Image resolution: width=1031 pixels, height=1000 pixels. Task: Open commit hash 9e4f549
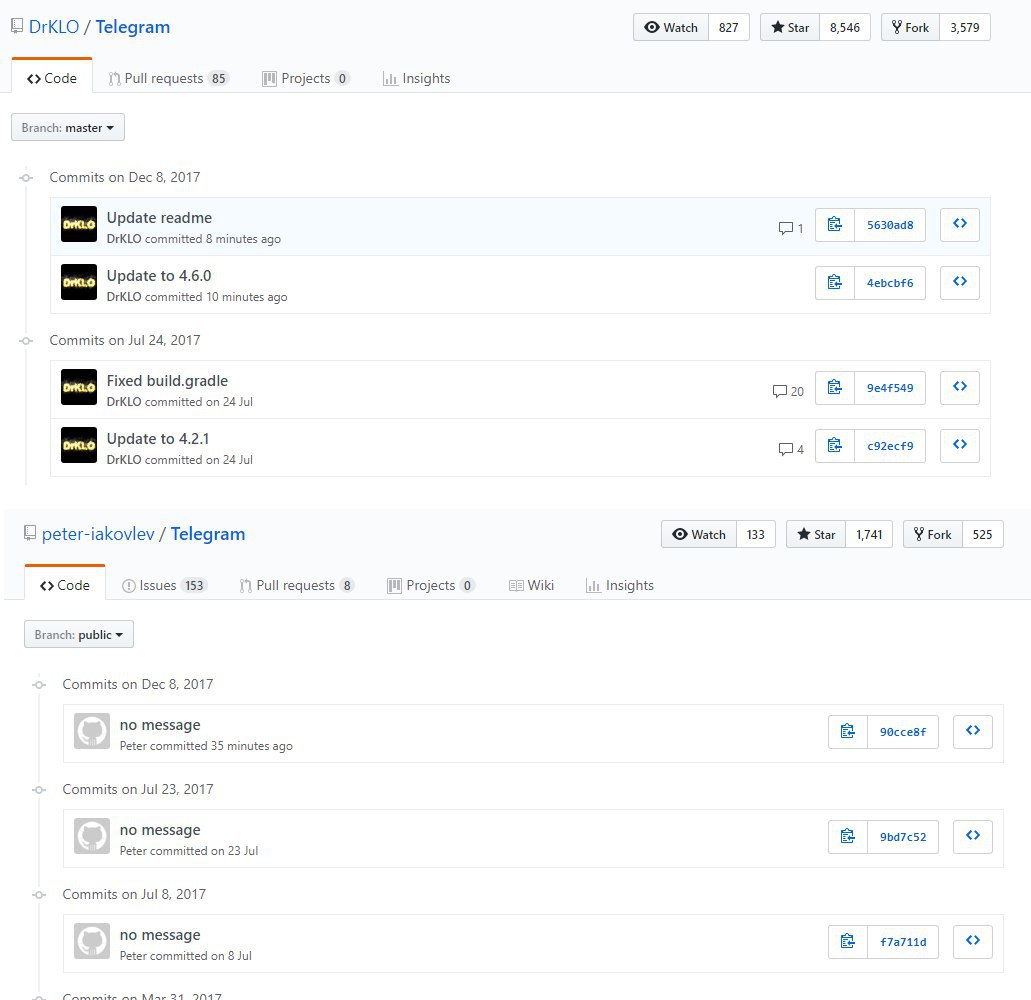890,388
